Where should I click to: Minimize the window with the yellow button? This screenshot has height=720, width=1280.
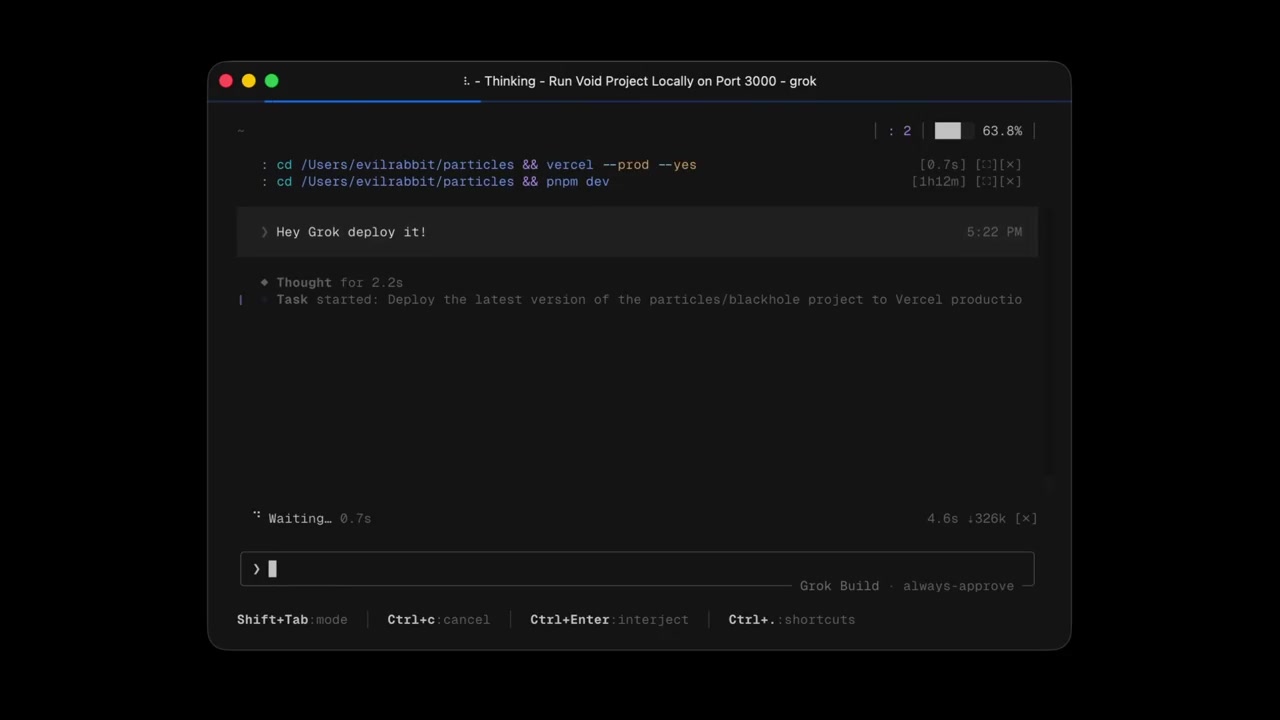249,81
